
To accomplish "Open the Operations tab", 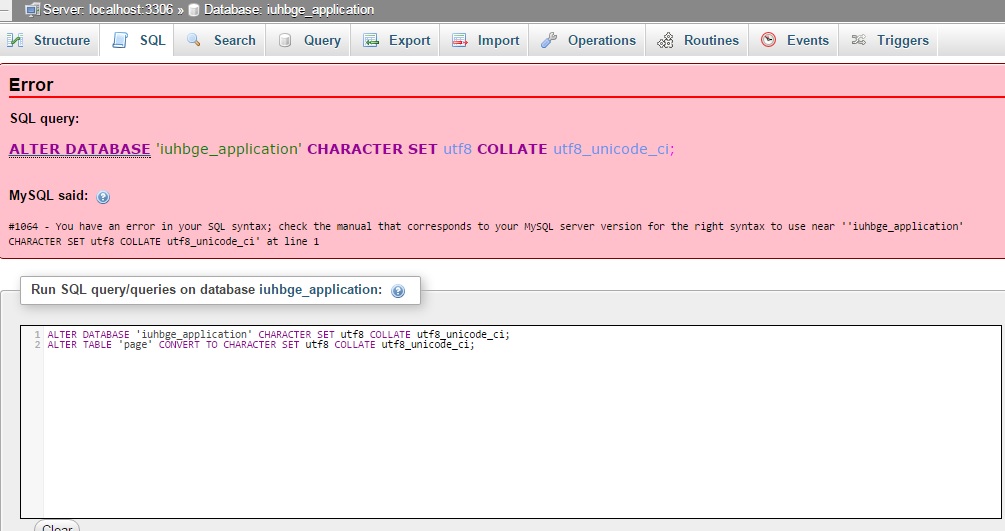I will (x=587, y=40).
